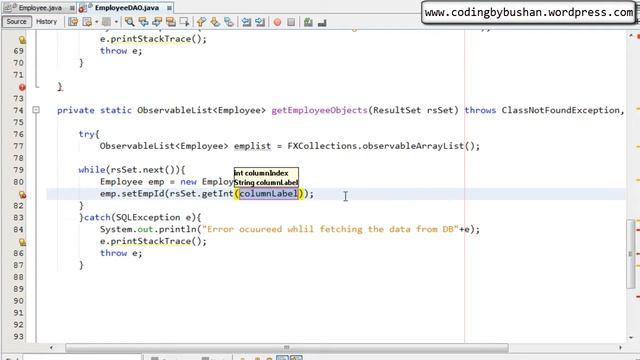Click the 'throw e;' statement on line 86
This screenshot has width=640, height=360.
[x=121, y=253]
